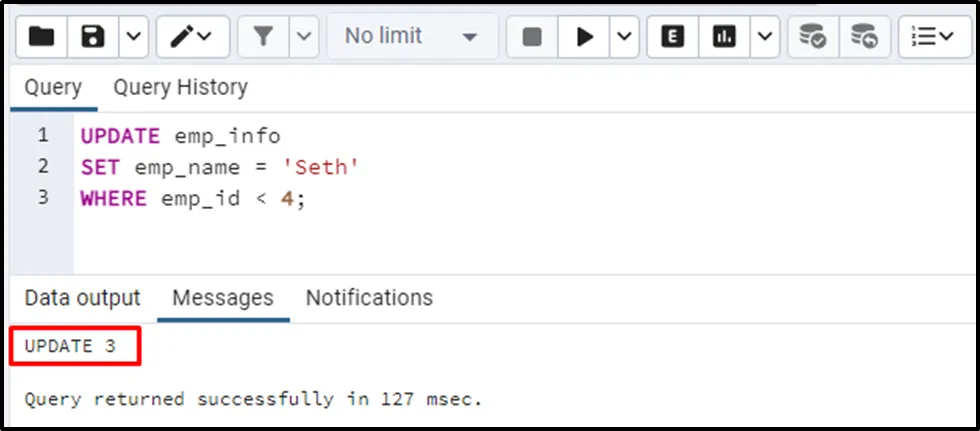Open the Explain options dropdown arrow
The width and height of the screenshot is (980, 431).
[x=765, y=37]
